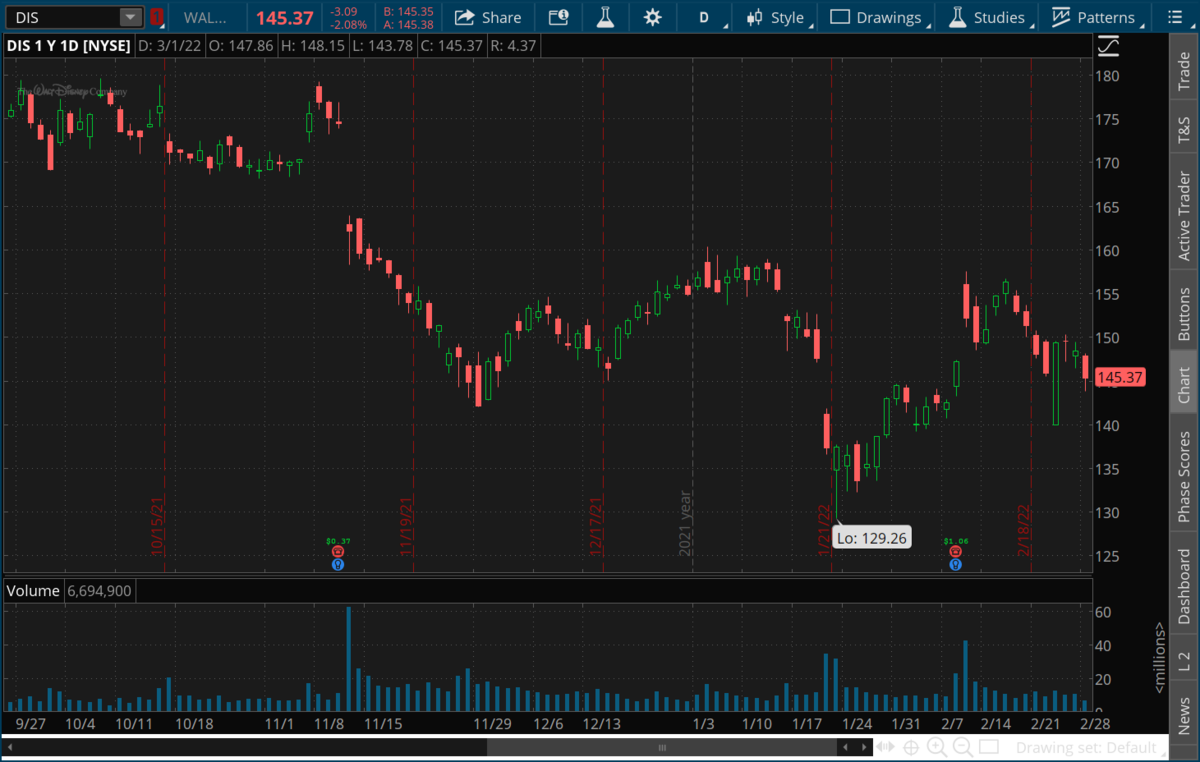This screenshot has width=1200, height=762.
Task: Open the quick quote clipboard icon
Action: click(x=559, y=17)
